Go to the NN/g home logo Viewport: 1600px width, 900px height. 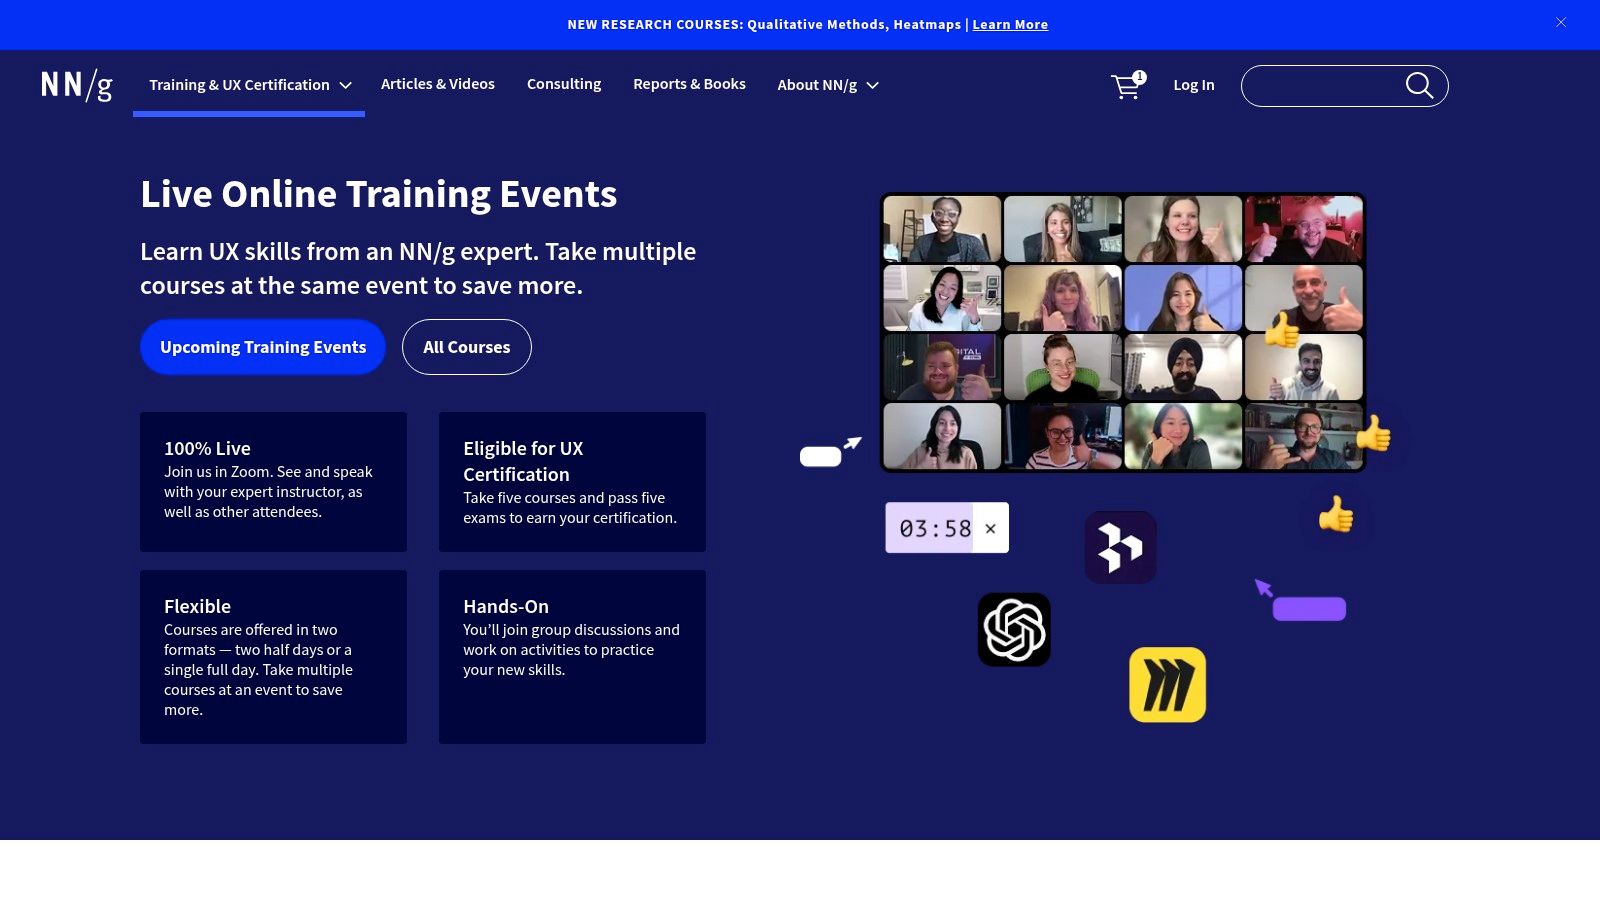click(76, 86)
